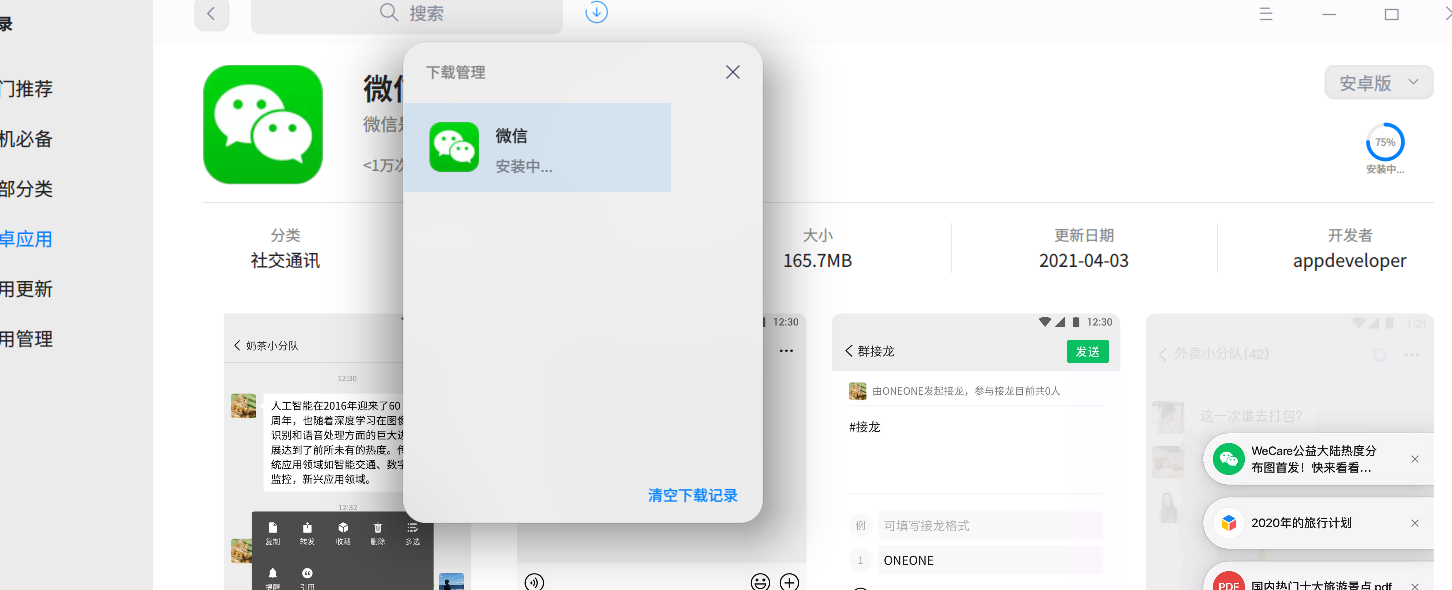Image resolution: width=1452 pixels, height=590 pixels.
Task: Select the 微信 download entry
Action: click(x=537, y=147)
